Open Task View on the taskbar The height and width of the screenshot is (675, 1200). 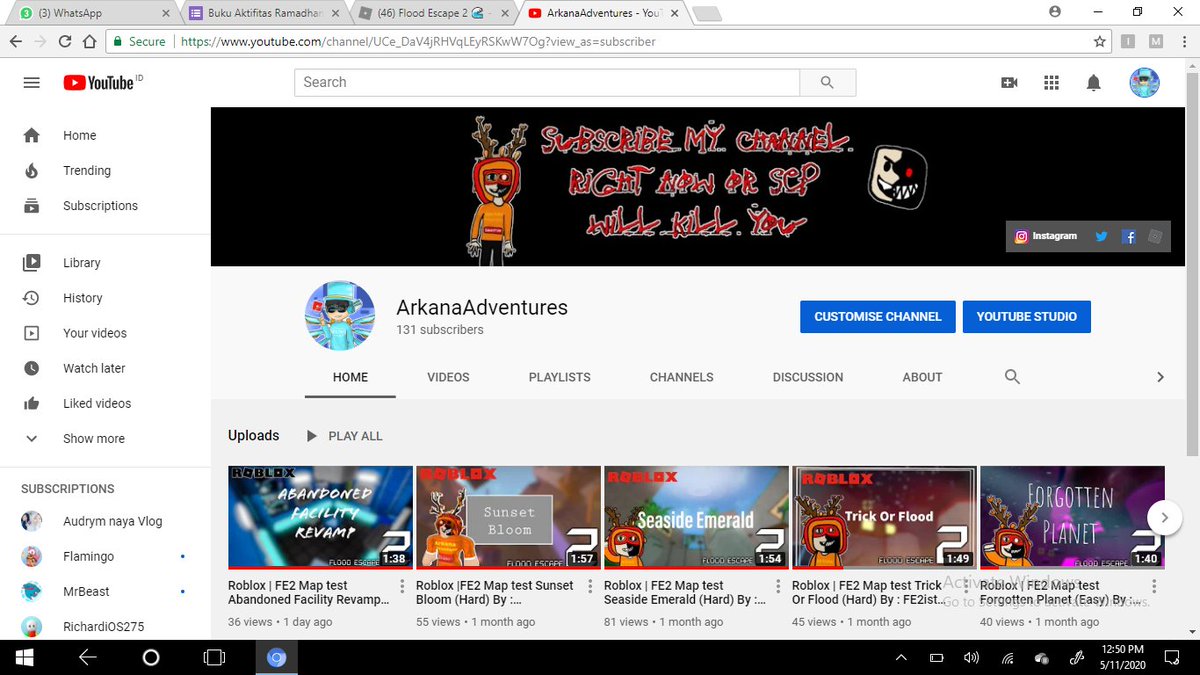(x=214, y=657)
